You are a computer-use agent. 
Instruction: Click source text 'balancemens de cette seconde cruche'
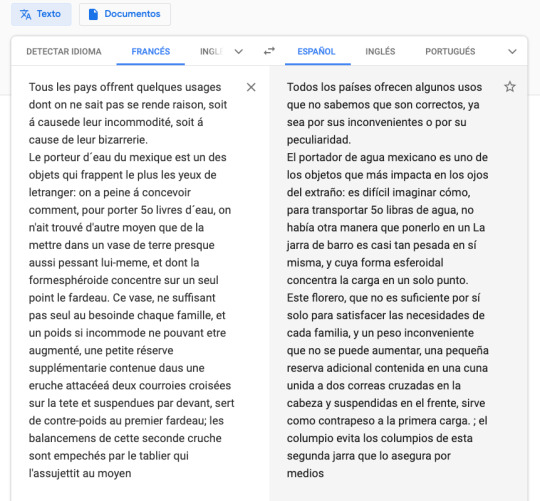coord(125,438)
